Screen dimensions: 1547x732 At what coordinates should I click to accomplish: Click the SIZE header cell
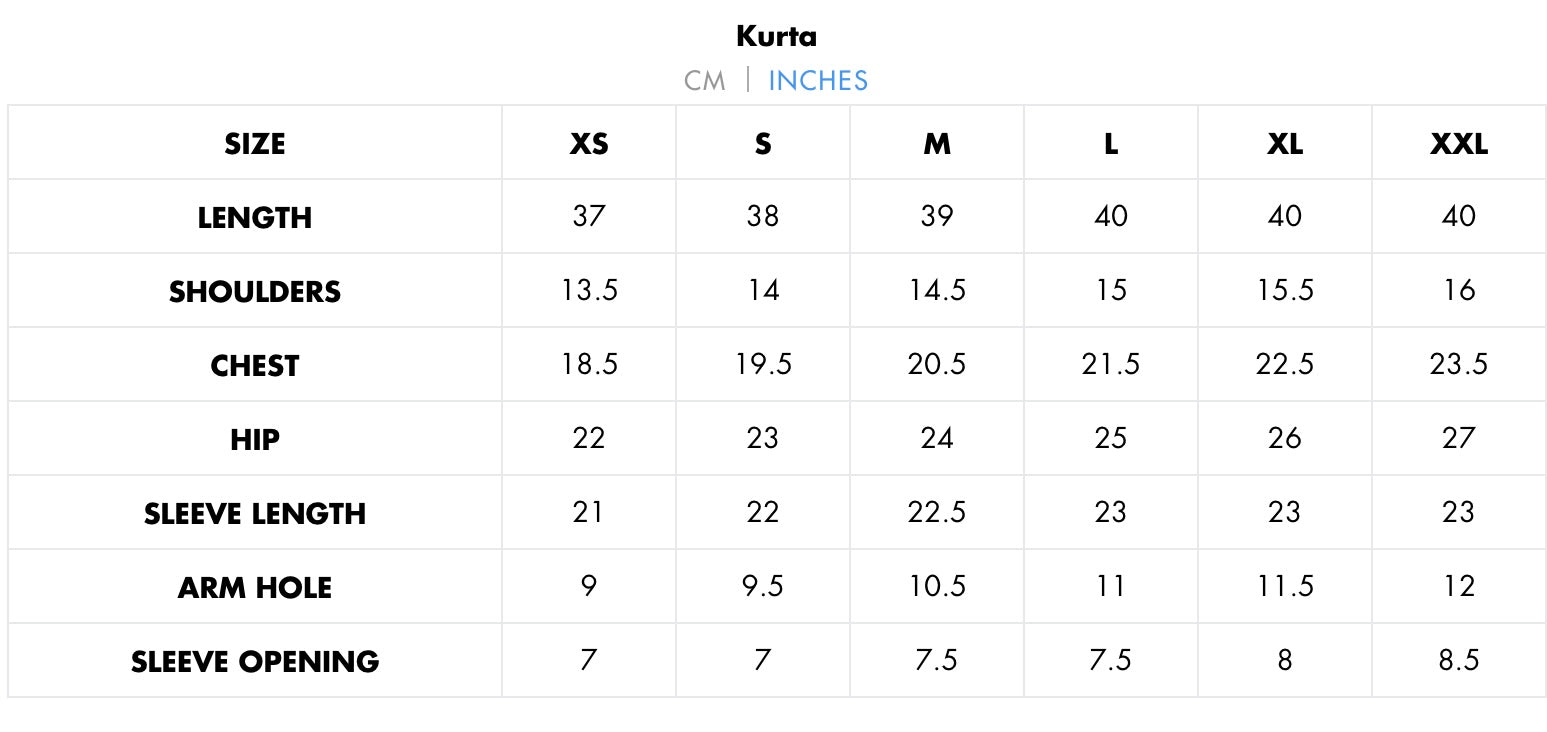(x=255, y=144)
